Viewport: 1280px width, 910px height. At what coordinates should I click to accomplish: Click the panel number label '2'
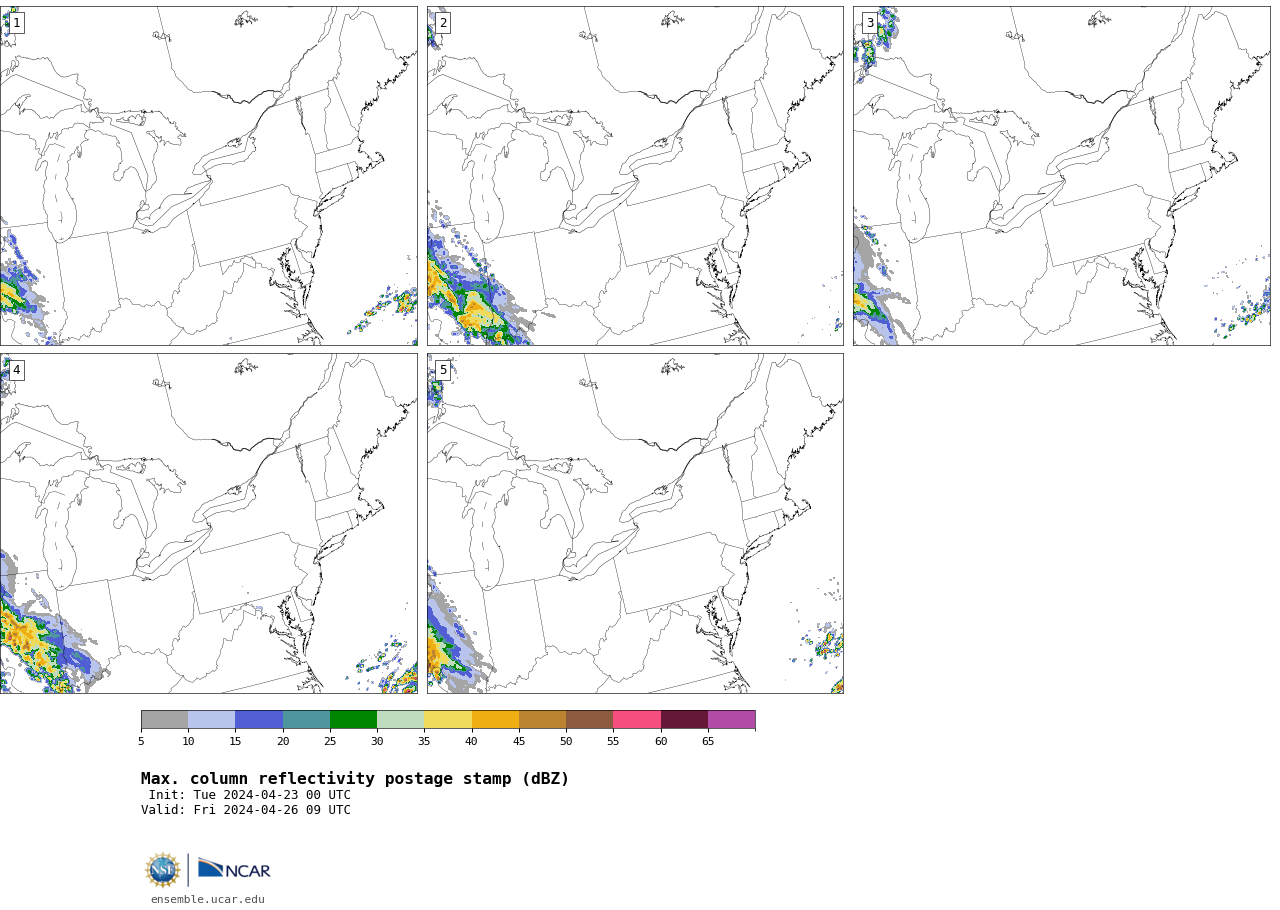(x=443, y=23)
